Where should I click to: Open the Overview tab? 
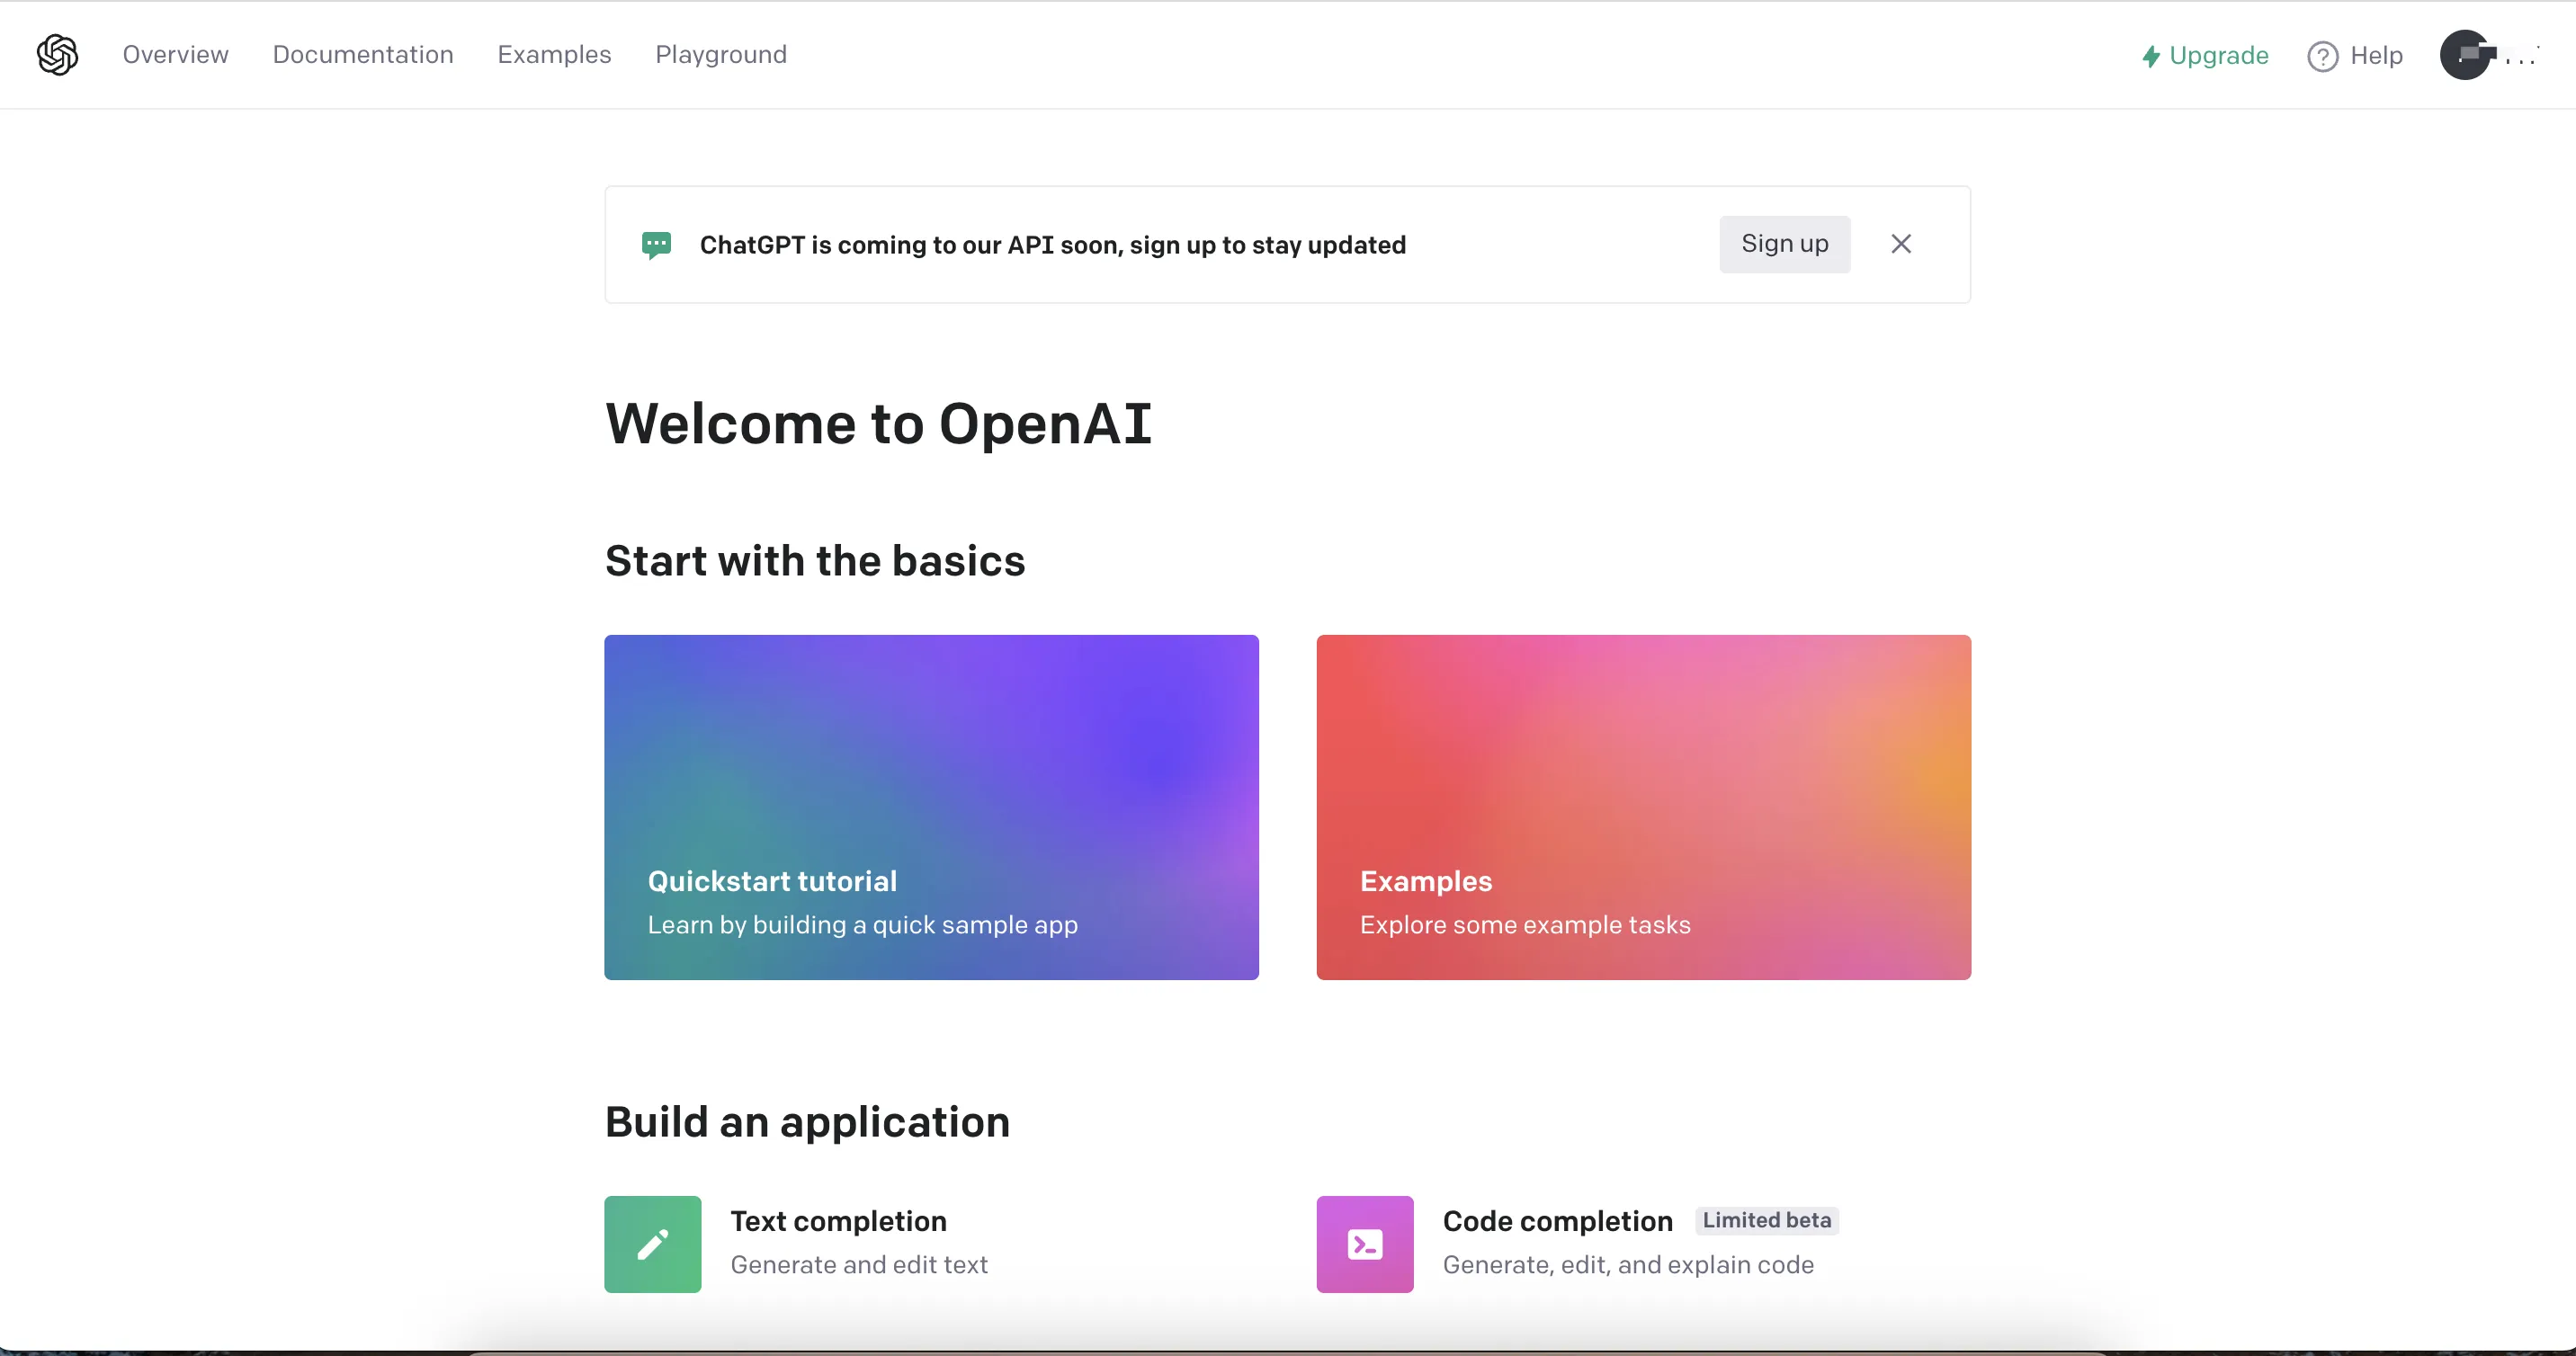[175, 55]
